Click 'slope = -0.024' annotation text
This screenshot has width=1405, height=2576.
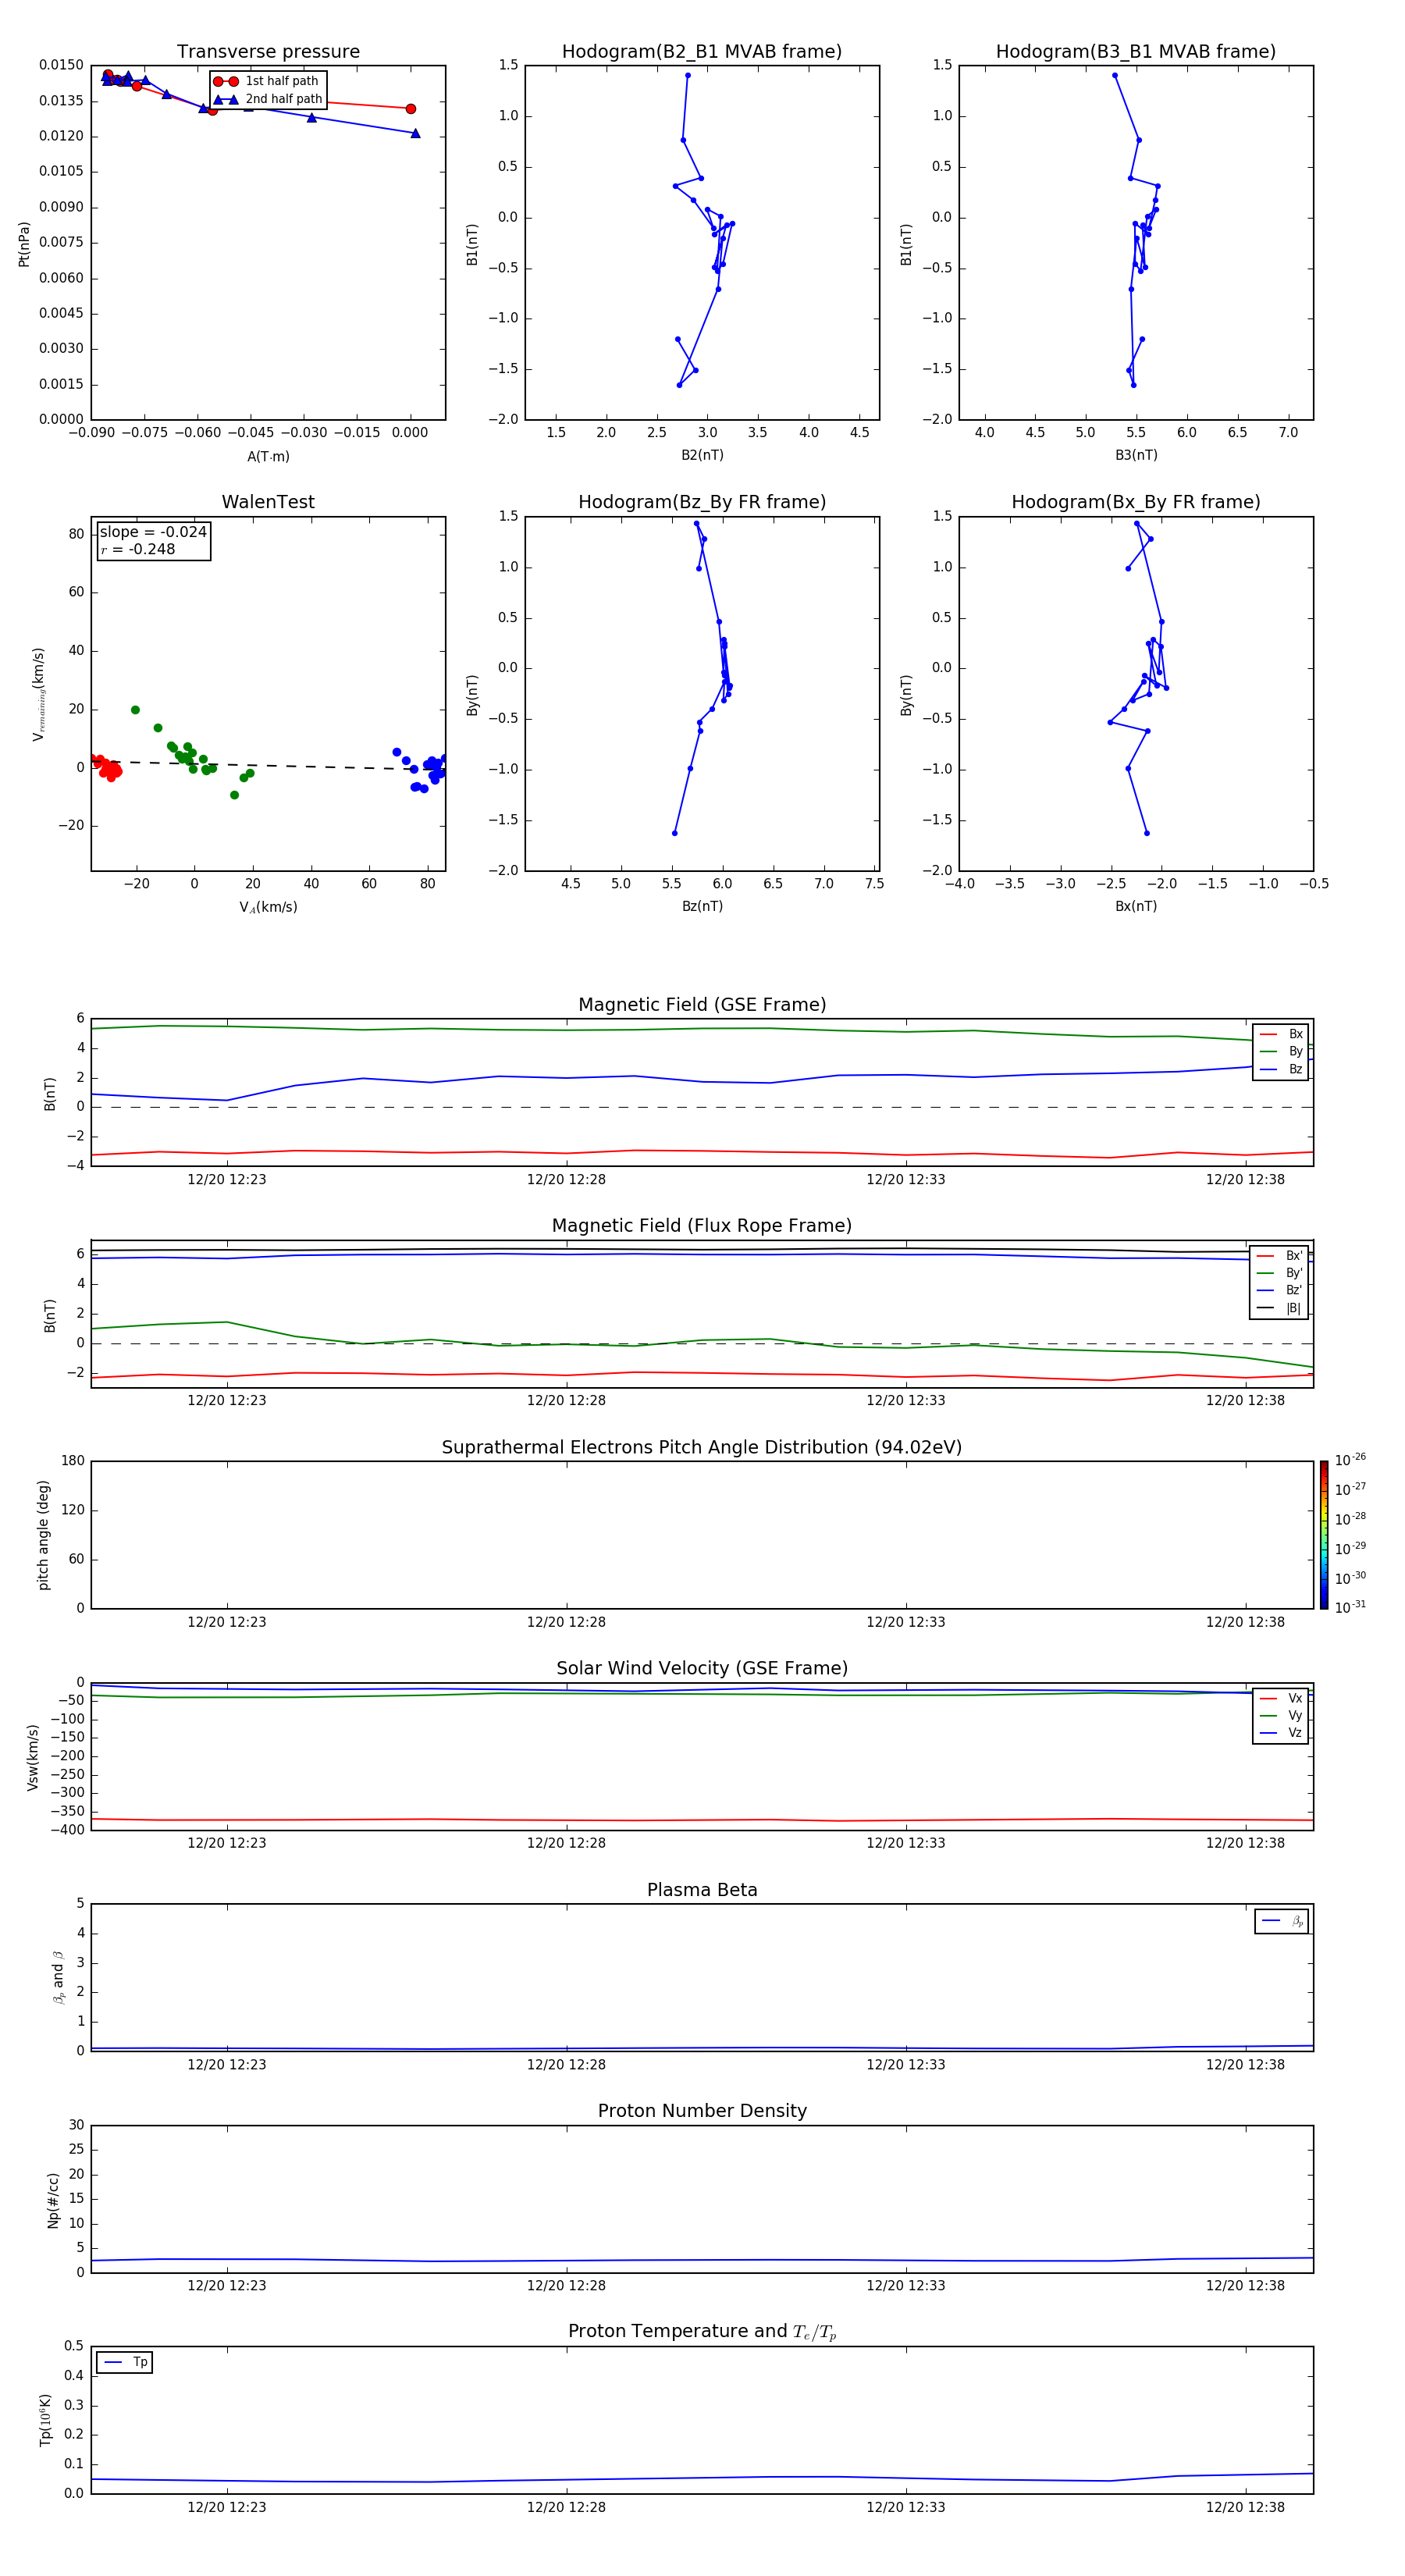pyautogui.click(x=153, y=532)
